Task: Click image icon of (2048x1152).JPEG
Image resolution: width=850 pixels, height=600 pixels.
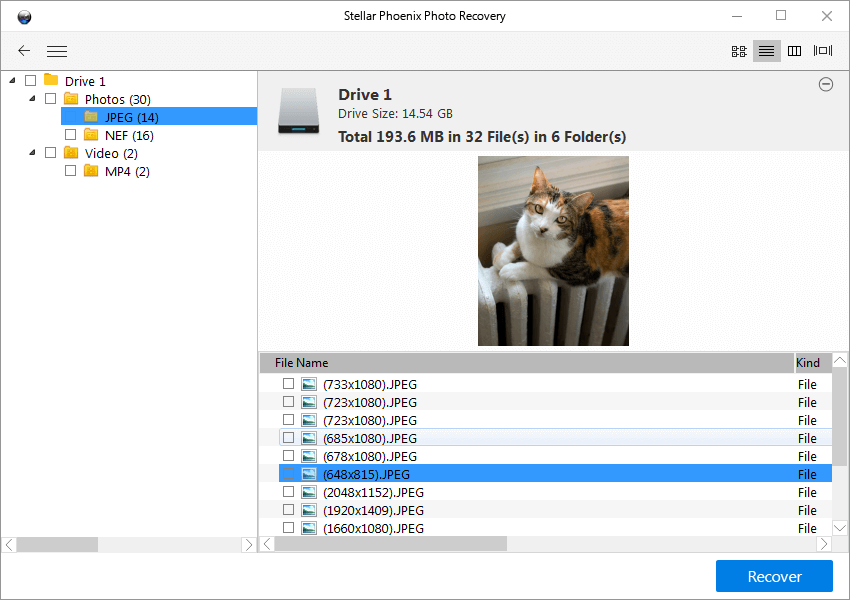Action: pyautogui.click(x=309, y=492)
